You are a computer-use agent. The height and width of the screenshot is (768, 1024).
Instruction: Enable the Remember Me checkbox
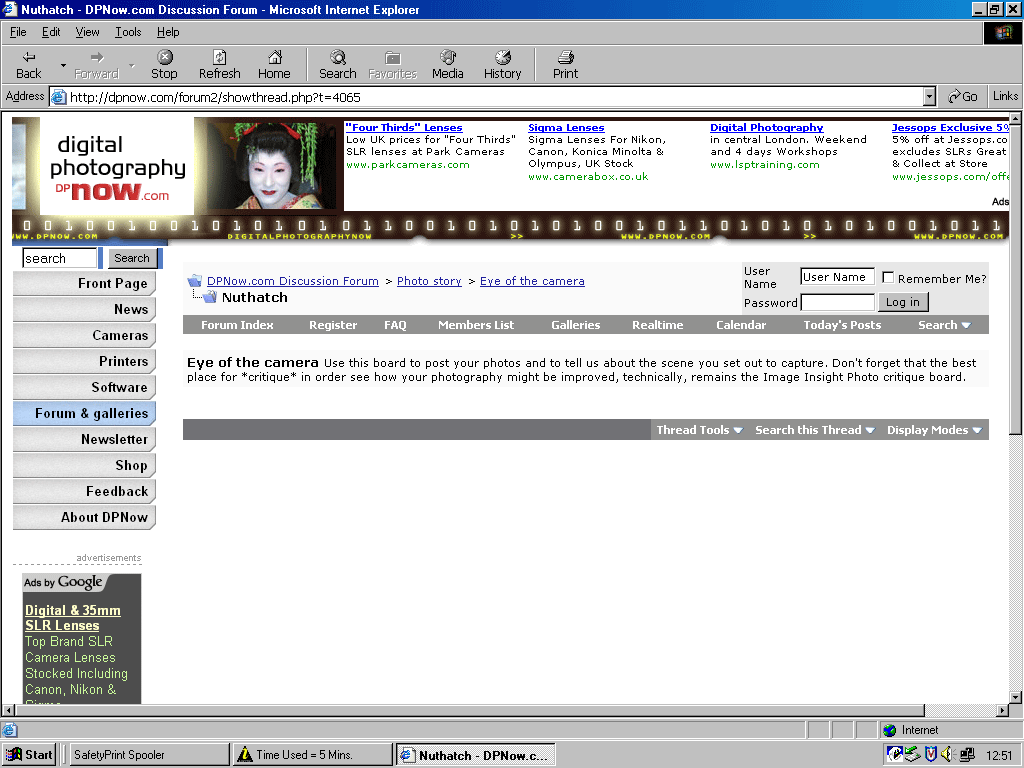[x=888, y=278]
